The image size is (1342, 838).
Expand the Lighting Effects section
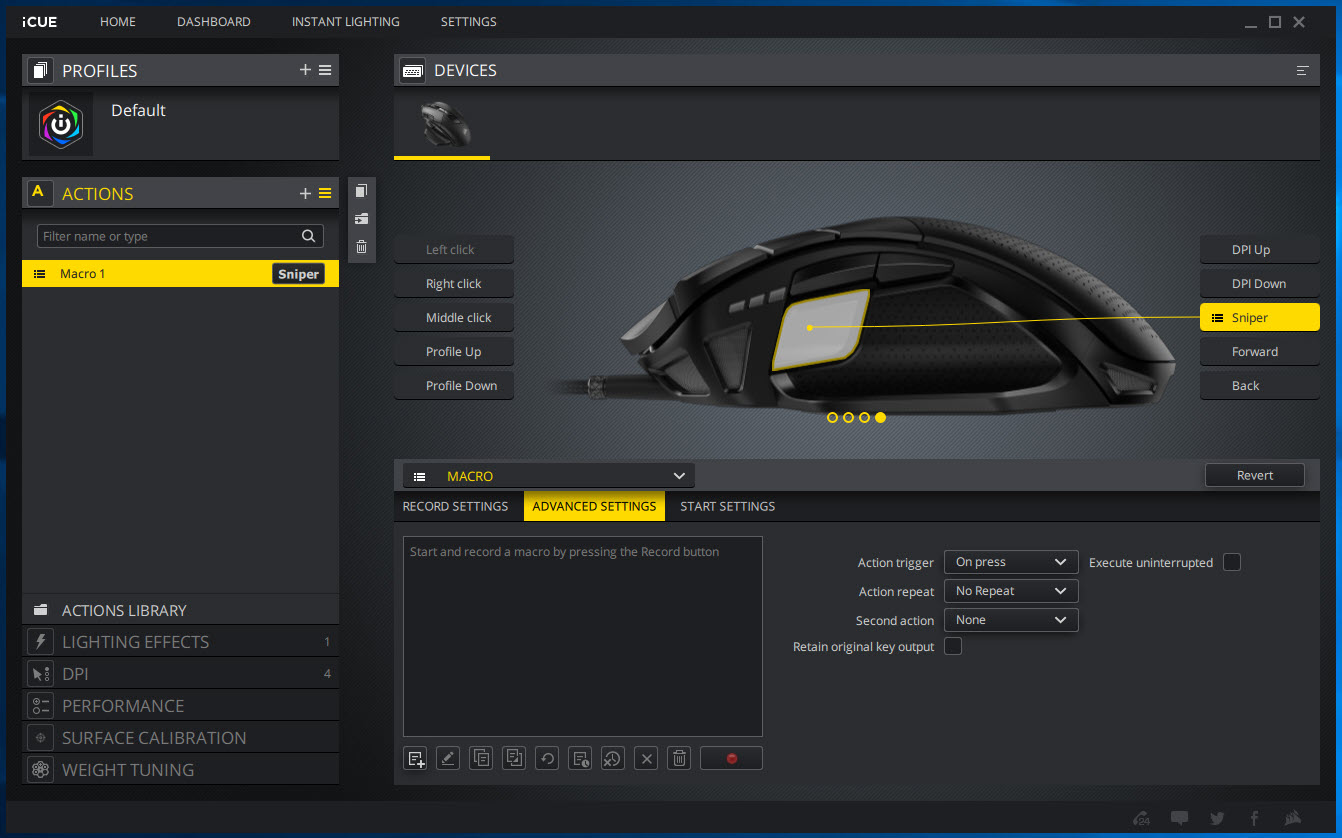pyautogui.click(x=180, y=642)
